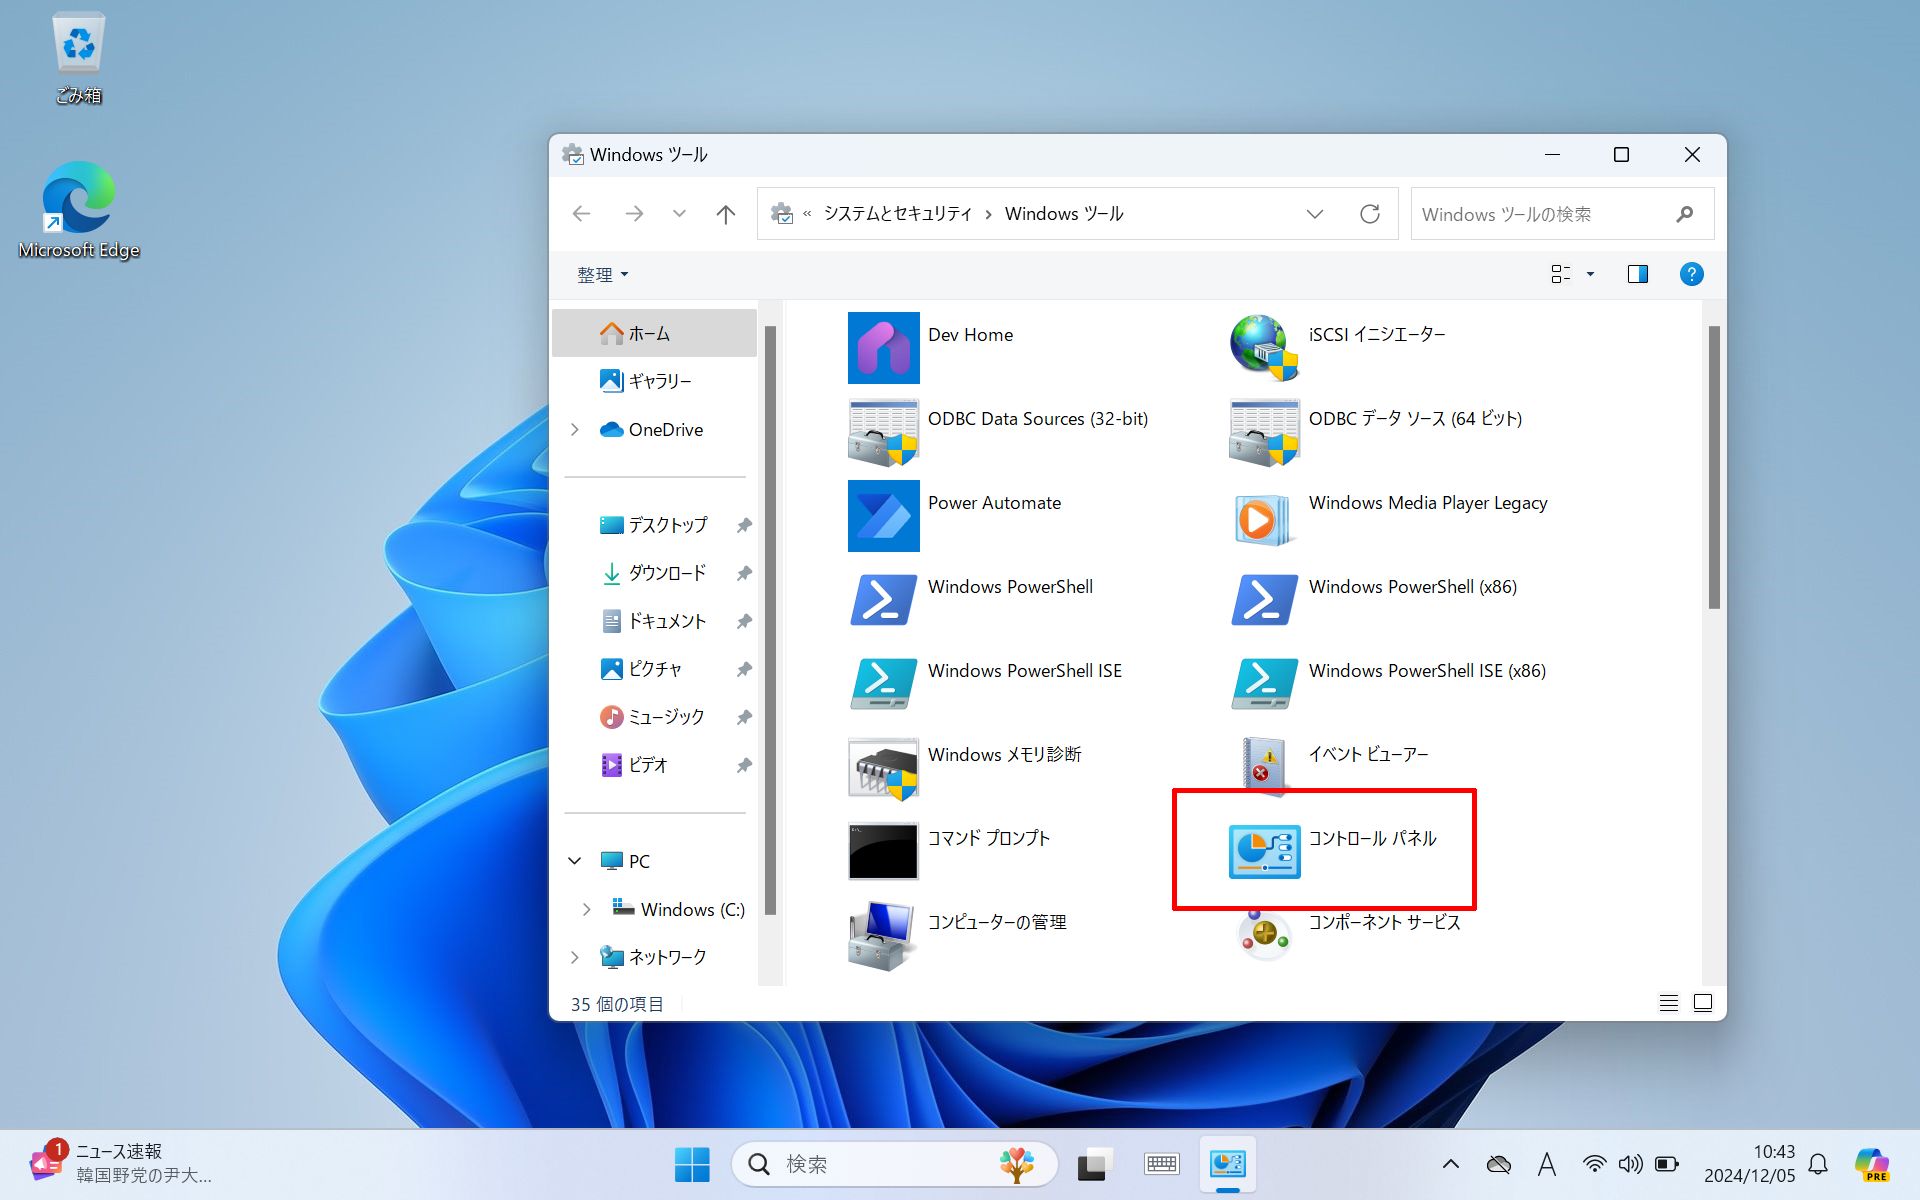Open Microsoft Edge desktop shortcut
Image resolution: width=1920 pixels, height=1200 pixels.
click(x=78, y=210)
